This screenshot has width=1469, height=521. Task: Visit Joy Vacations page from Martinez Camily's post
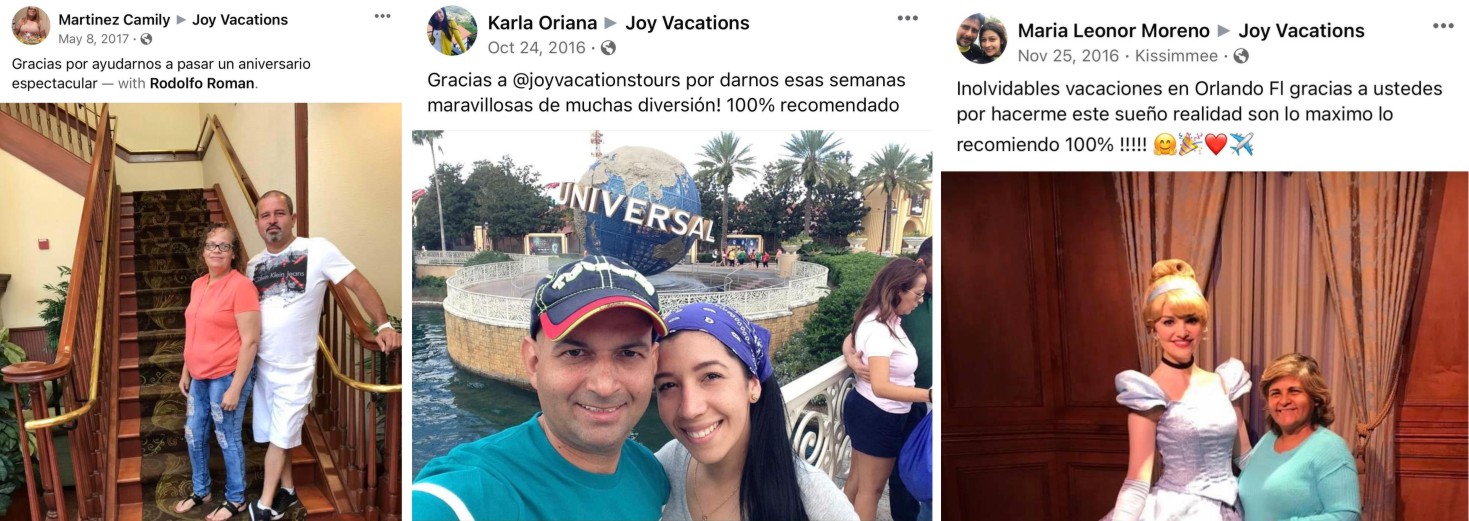[x=240, y=20]
